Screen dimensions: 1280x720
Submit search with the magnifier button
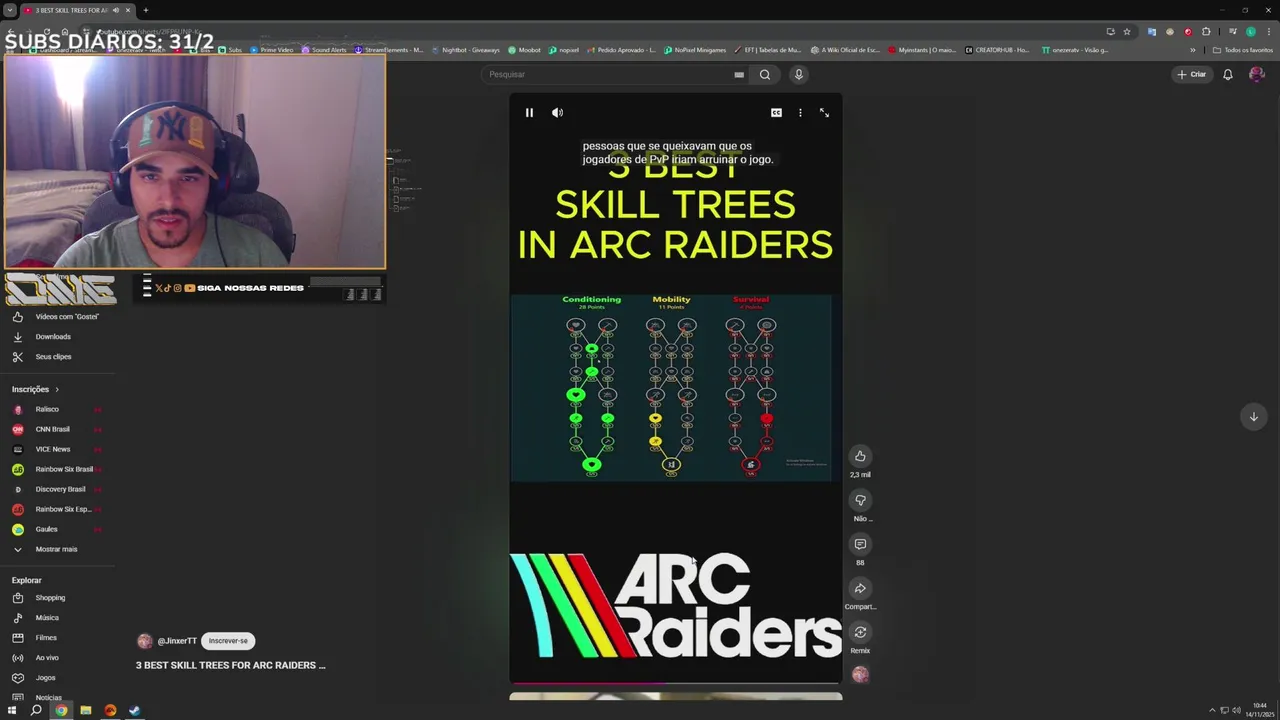(x=765, y=74)
